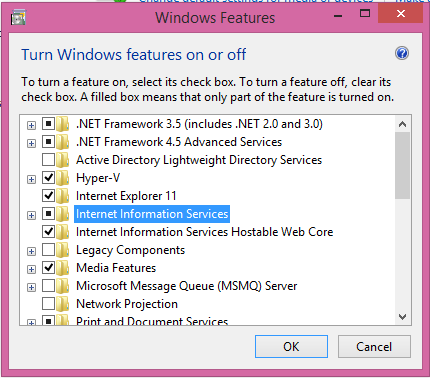Uncheck the Hyper-V checkbox

48,178
